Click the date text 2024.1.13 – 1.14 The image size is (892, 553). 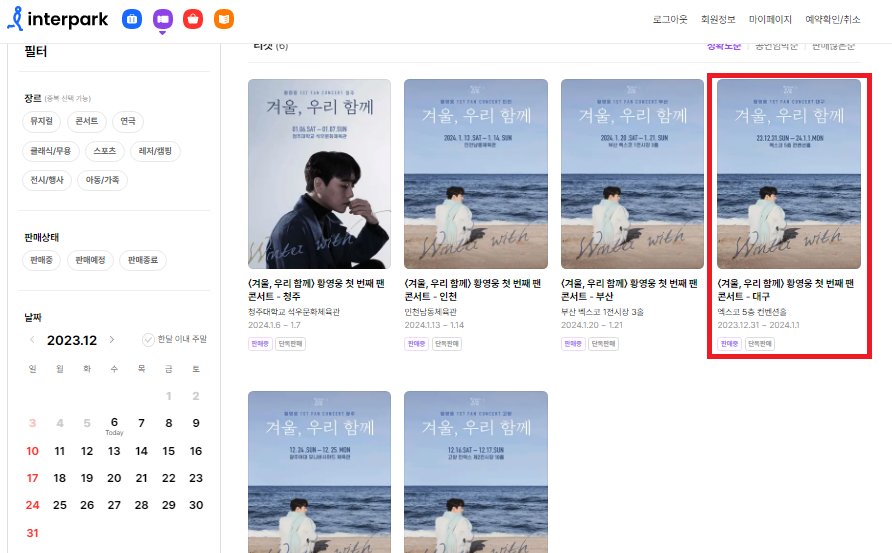tap(434, 325)
